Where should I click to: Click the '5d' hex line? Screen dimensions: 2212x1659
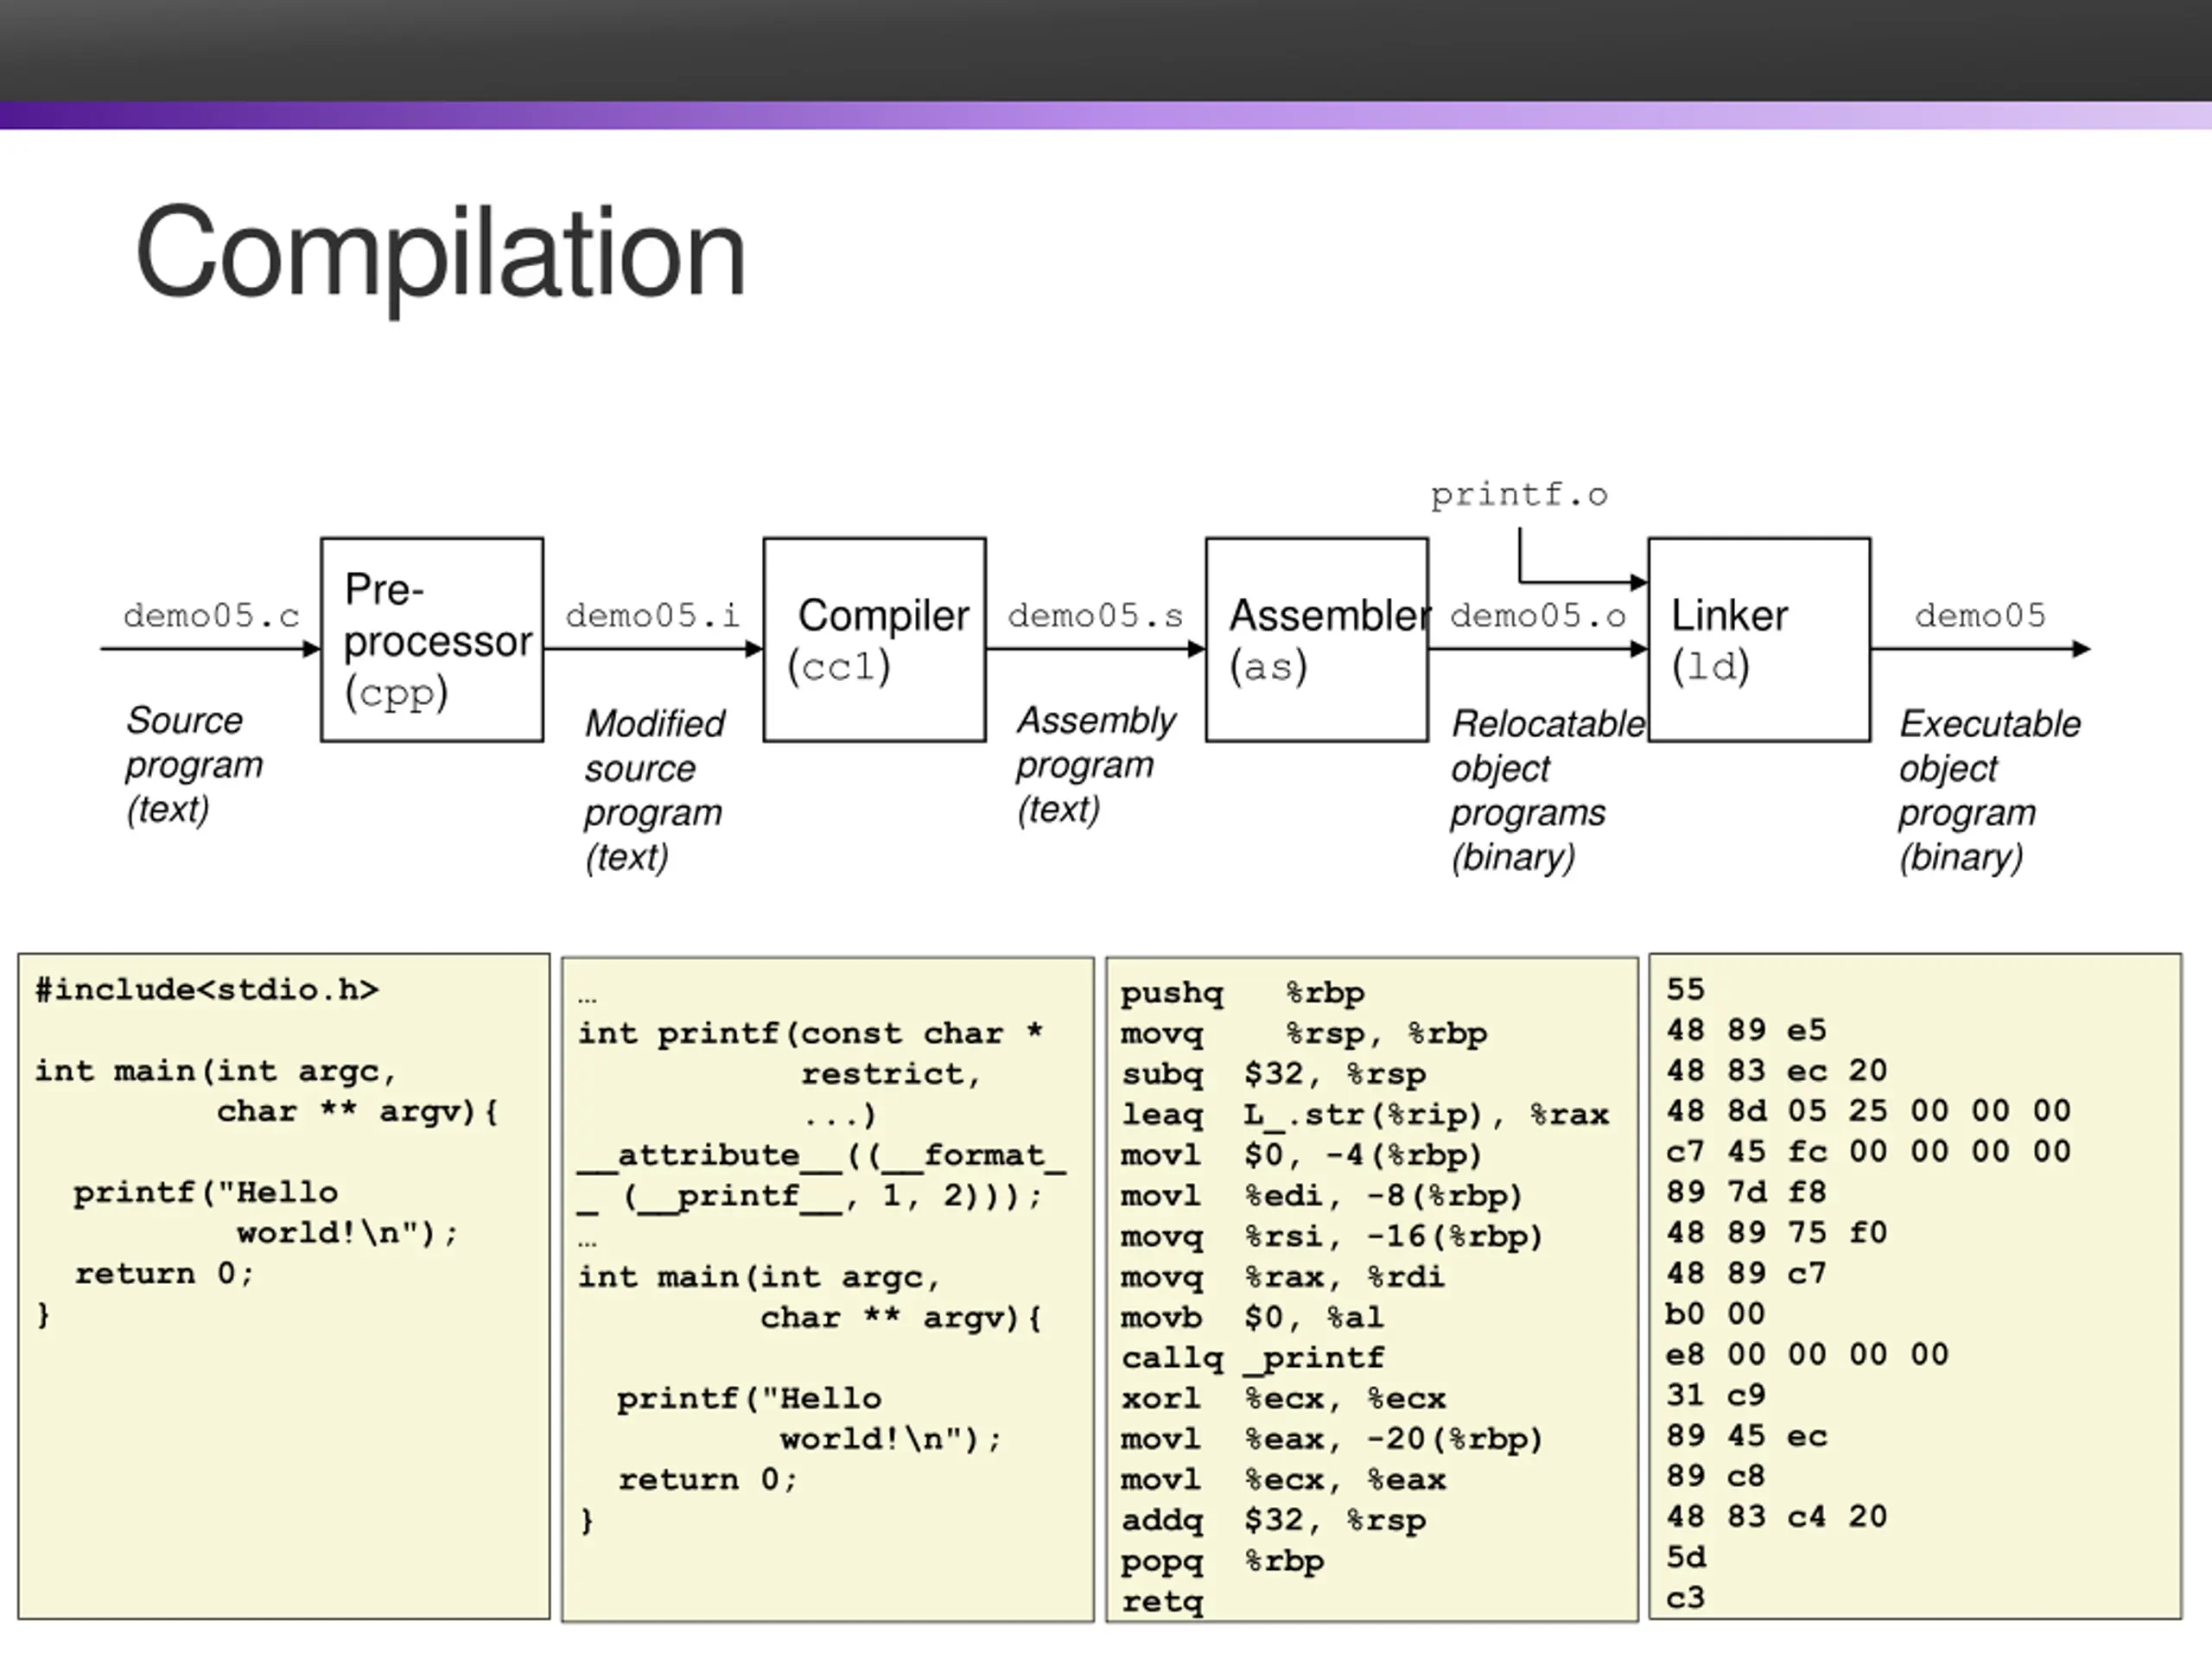(x=1685, y=1558)
